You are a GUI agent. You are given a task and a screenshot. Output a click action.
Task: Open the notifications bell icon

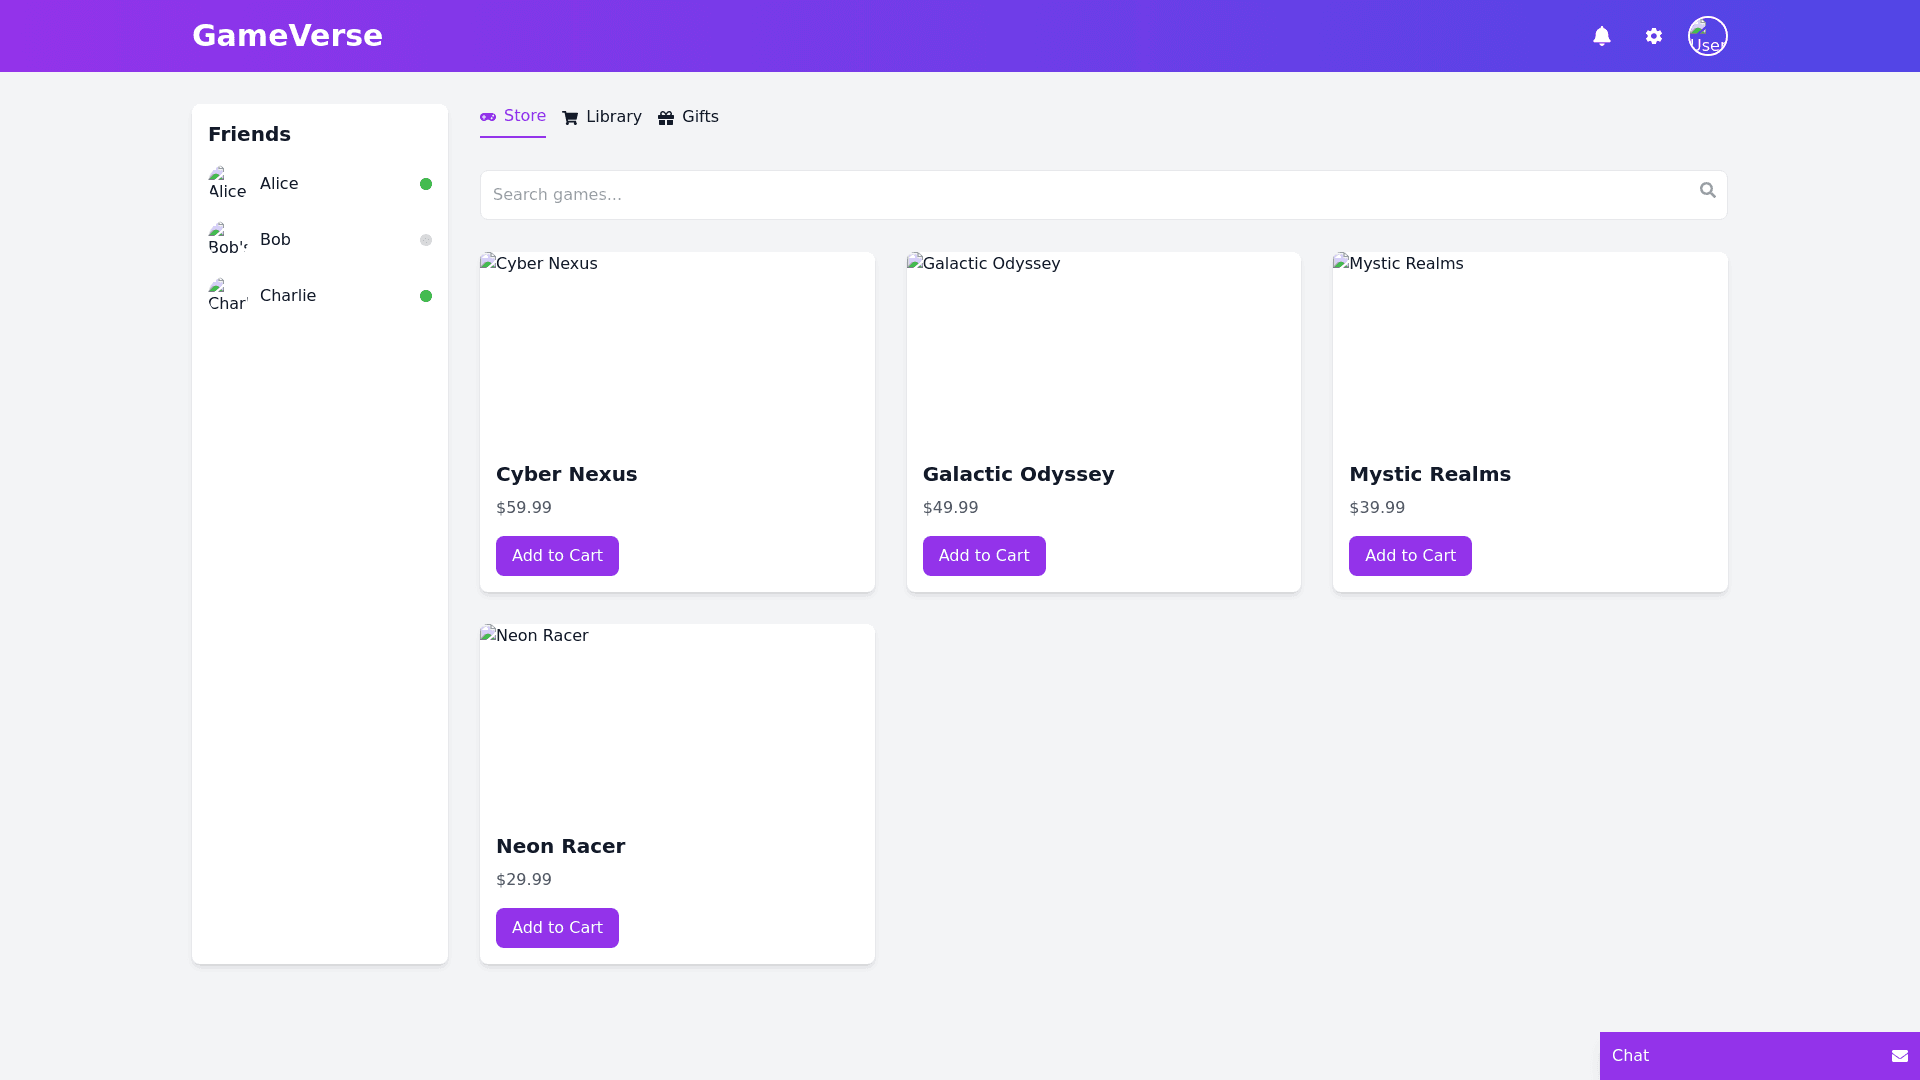(1601, 36)
